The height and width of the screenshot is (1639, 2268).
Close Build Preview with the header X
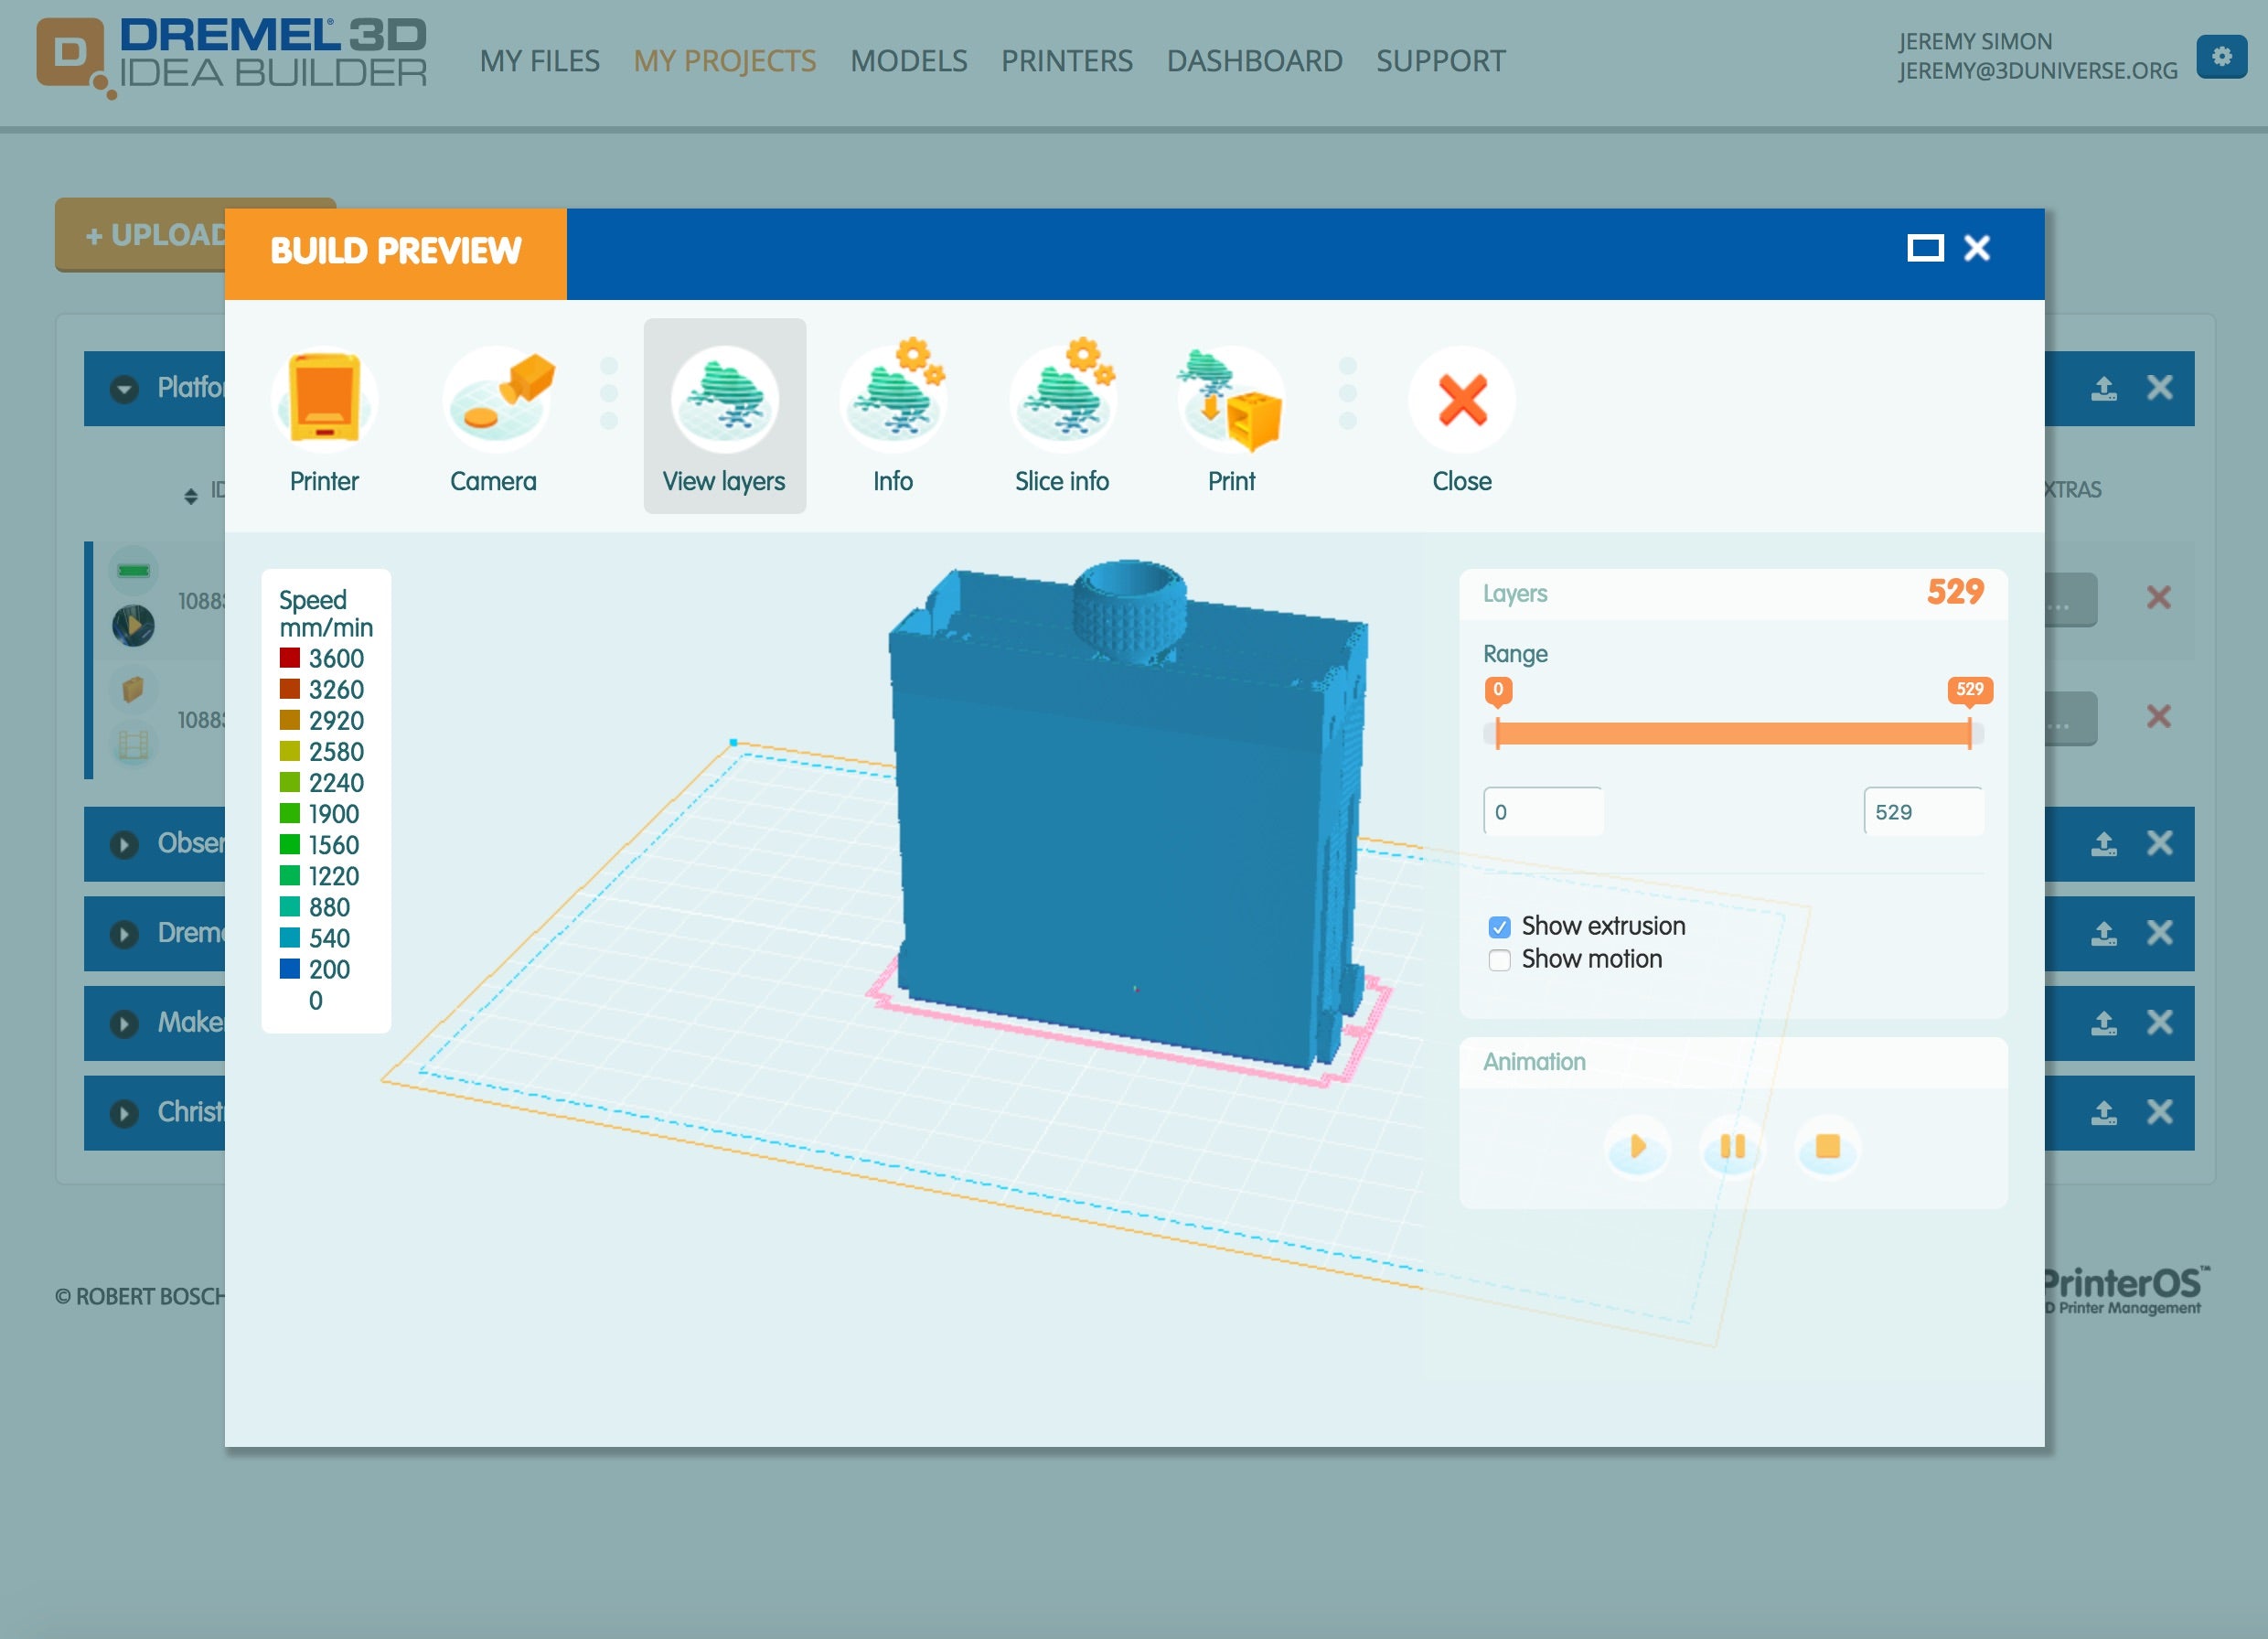[1977, 248]
